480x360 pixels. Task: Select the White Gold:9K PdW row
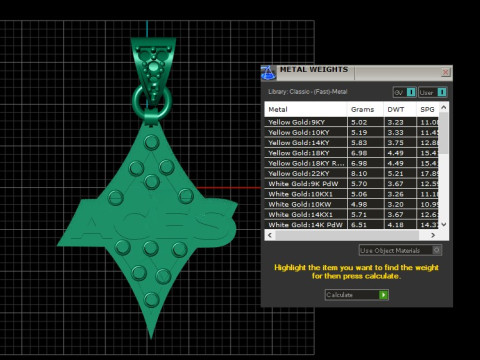coord(352,184)
